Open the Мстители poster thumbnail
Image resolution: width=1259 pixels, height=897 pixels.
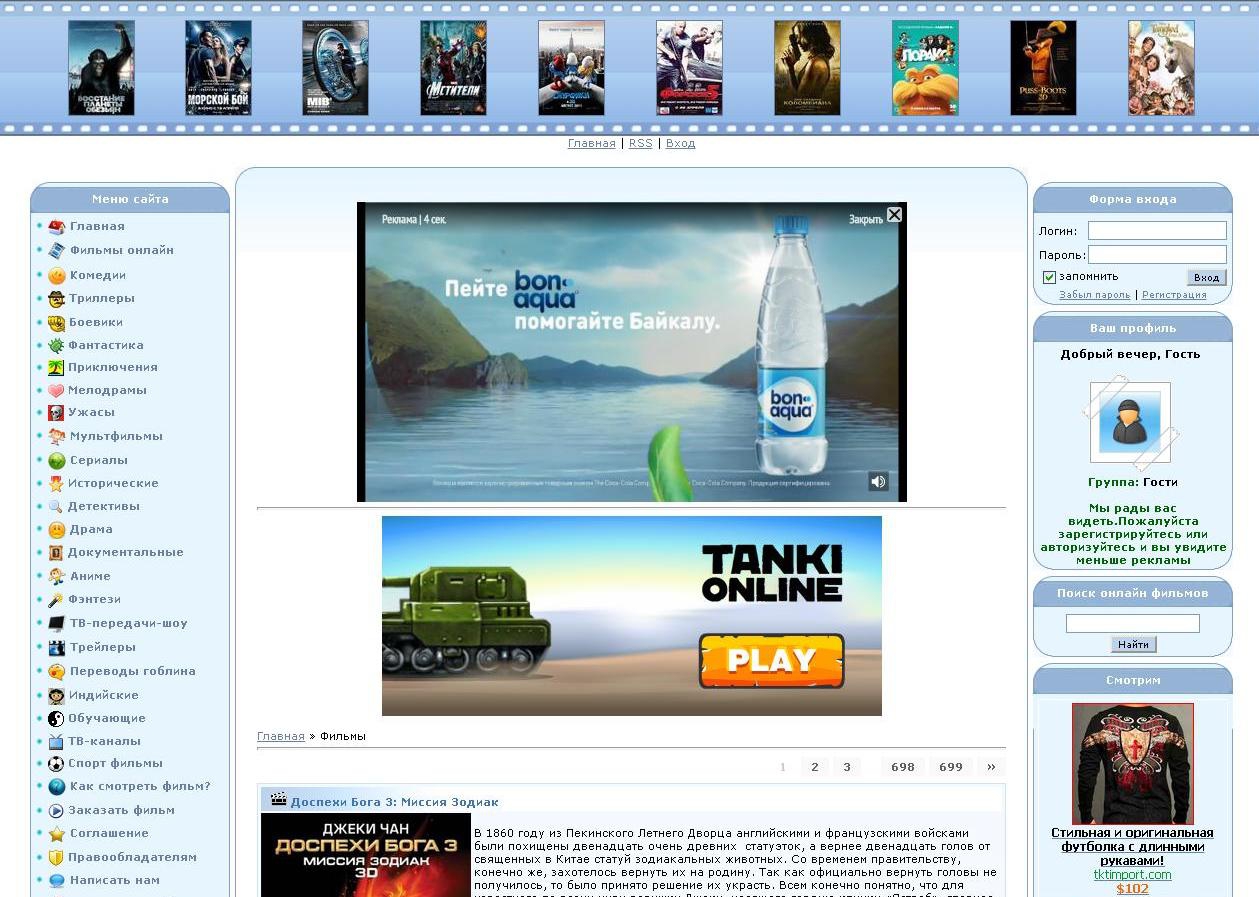point(453,68)
